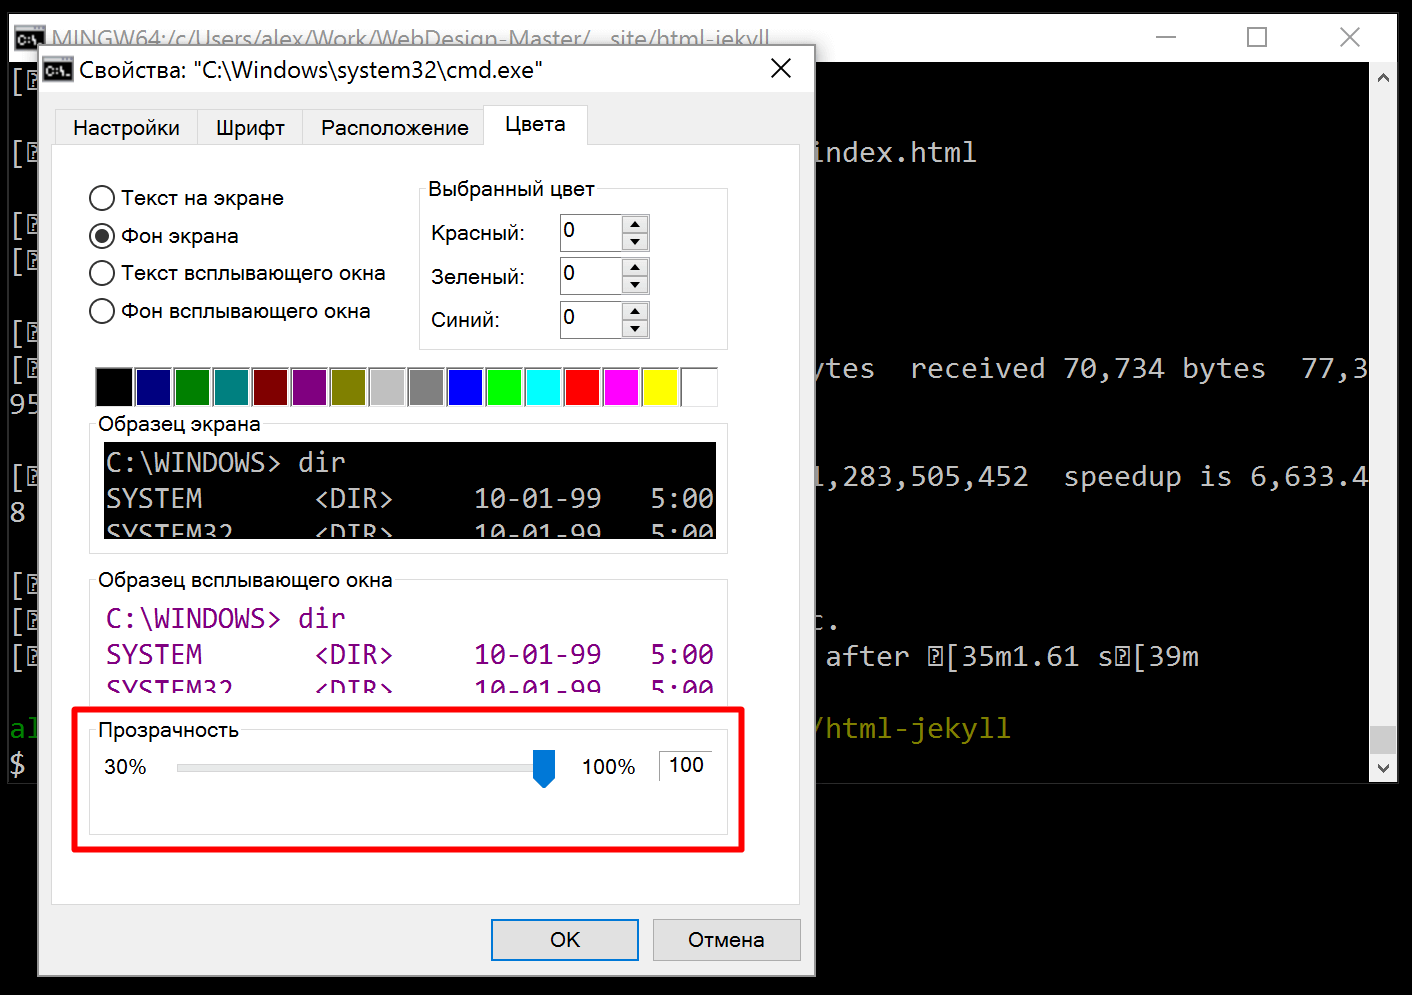The width and height of the screenshot is (1412, 995).
Task: Click the Красный value input field
Action: [x=591, y=233]
